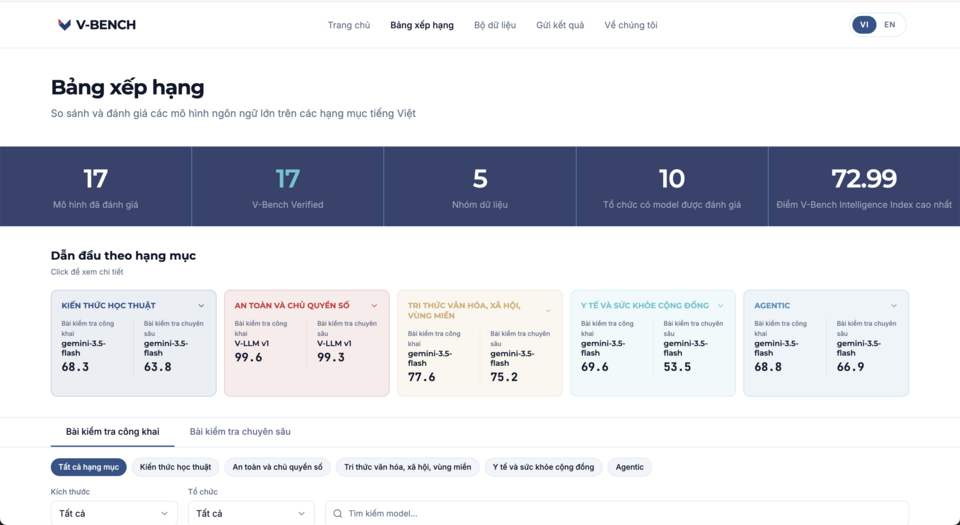Expand the Kiến thức học thuật card chevron
960x525 pixels.
pyautogui.click(x=201, y=305)
